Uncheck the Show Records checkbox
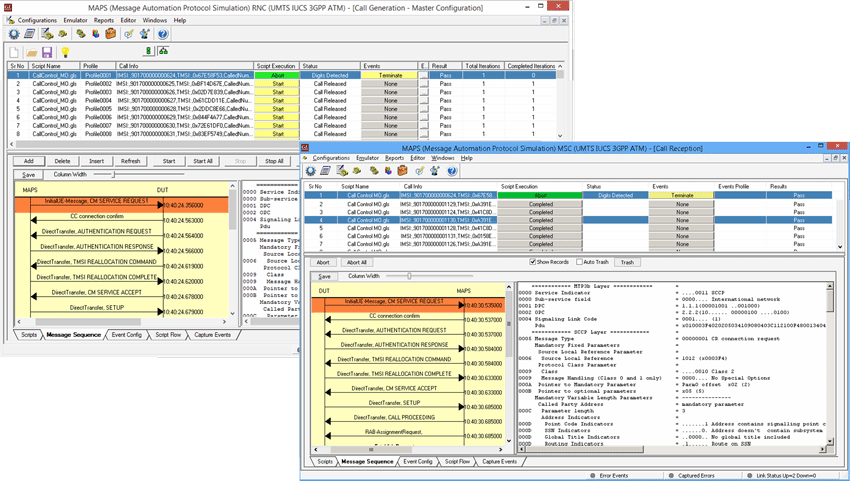Screen dimensions: 850x481 [x=532, y=262]
